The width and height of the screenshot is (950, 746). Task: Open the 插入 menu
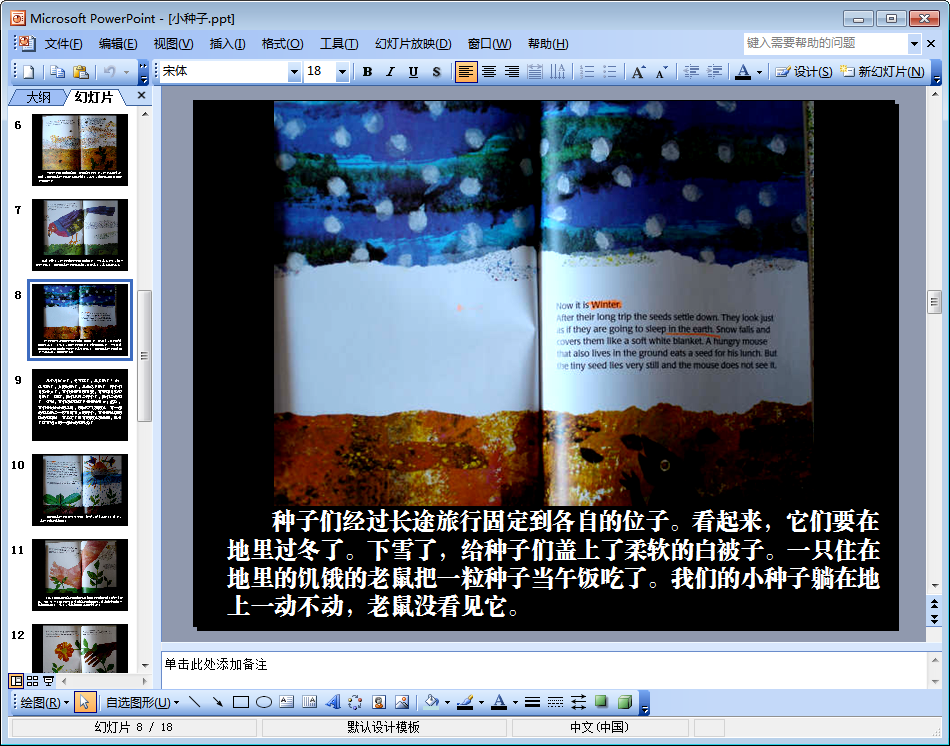pyautogui.click(x=227, y=44)
